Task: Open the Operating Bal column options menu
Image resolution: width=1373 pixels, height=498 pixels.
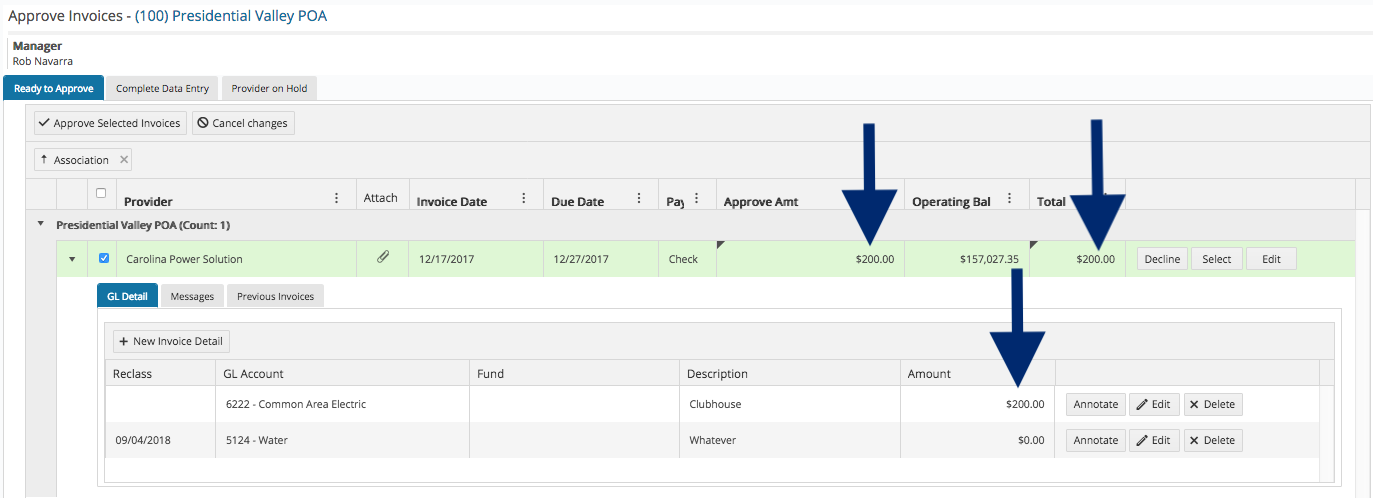Action: pos(1010,199)
